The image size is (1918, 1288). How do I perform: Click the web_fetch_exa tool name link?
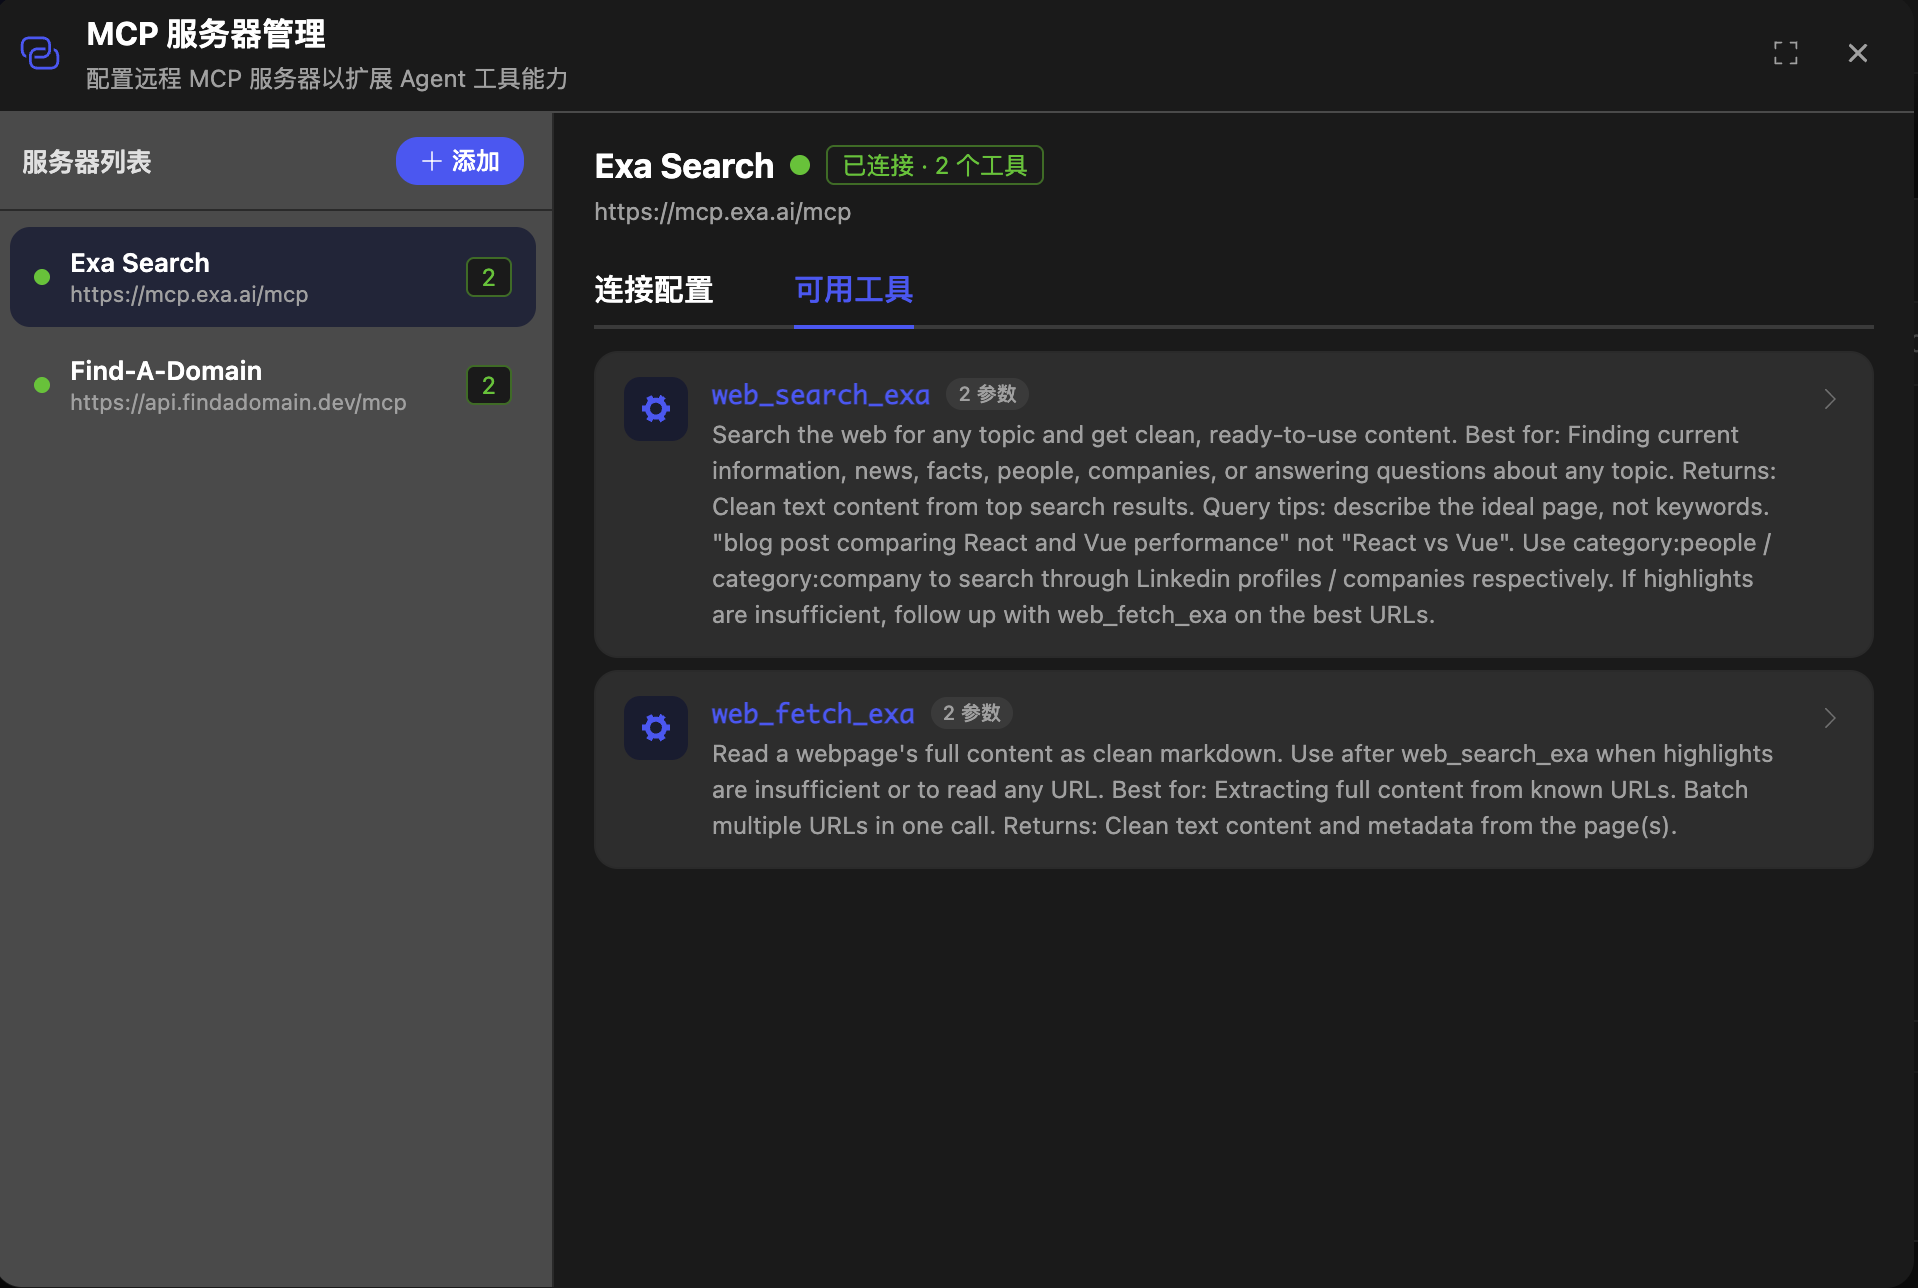pyautogui.click(x=813, y=714)
